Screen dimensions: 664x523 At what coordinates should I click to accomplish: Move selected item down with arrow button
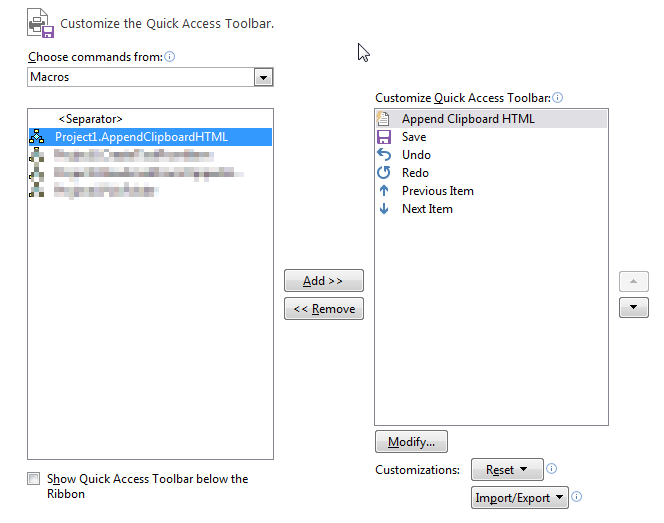[x=634, y=307]
